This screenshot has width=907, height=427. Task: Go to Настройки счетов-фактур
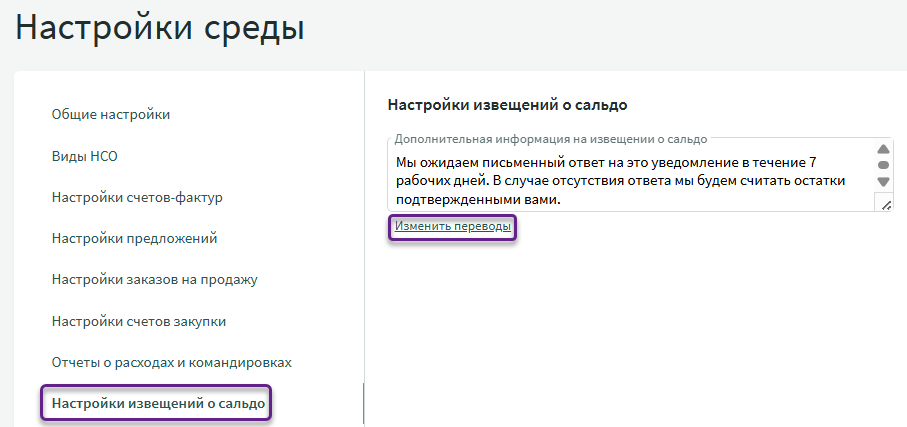pos(137,197)
